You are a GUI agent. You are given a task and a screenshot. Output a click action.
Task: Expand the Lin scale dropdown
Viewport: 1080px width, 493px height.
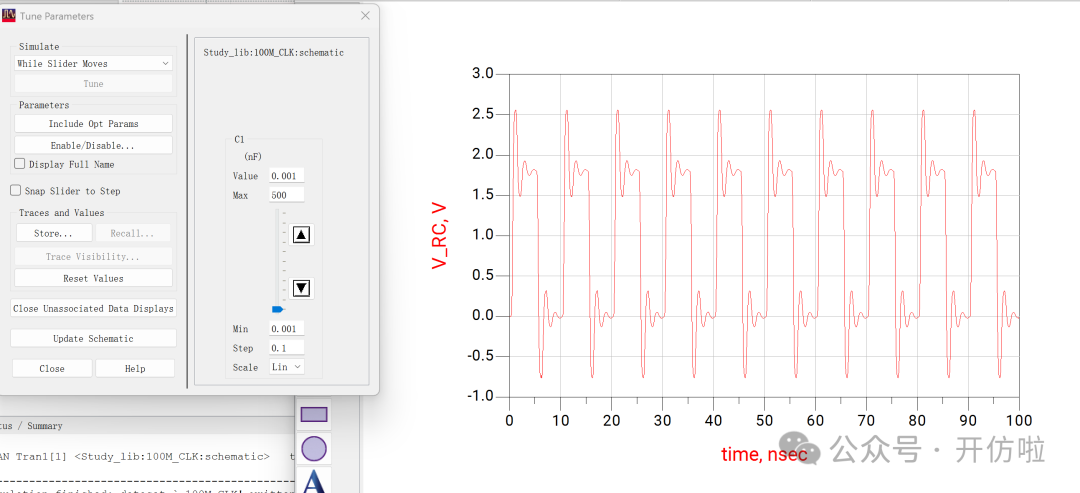tap(287, 367)
